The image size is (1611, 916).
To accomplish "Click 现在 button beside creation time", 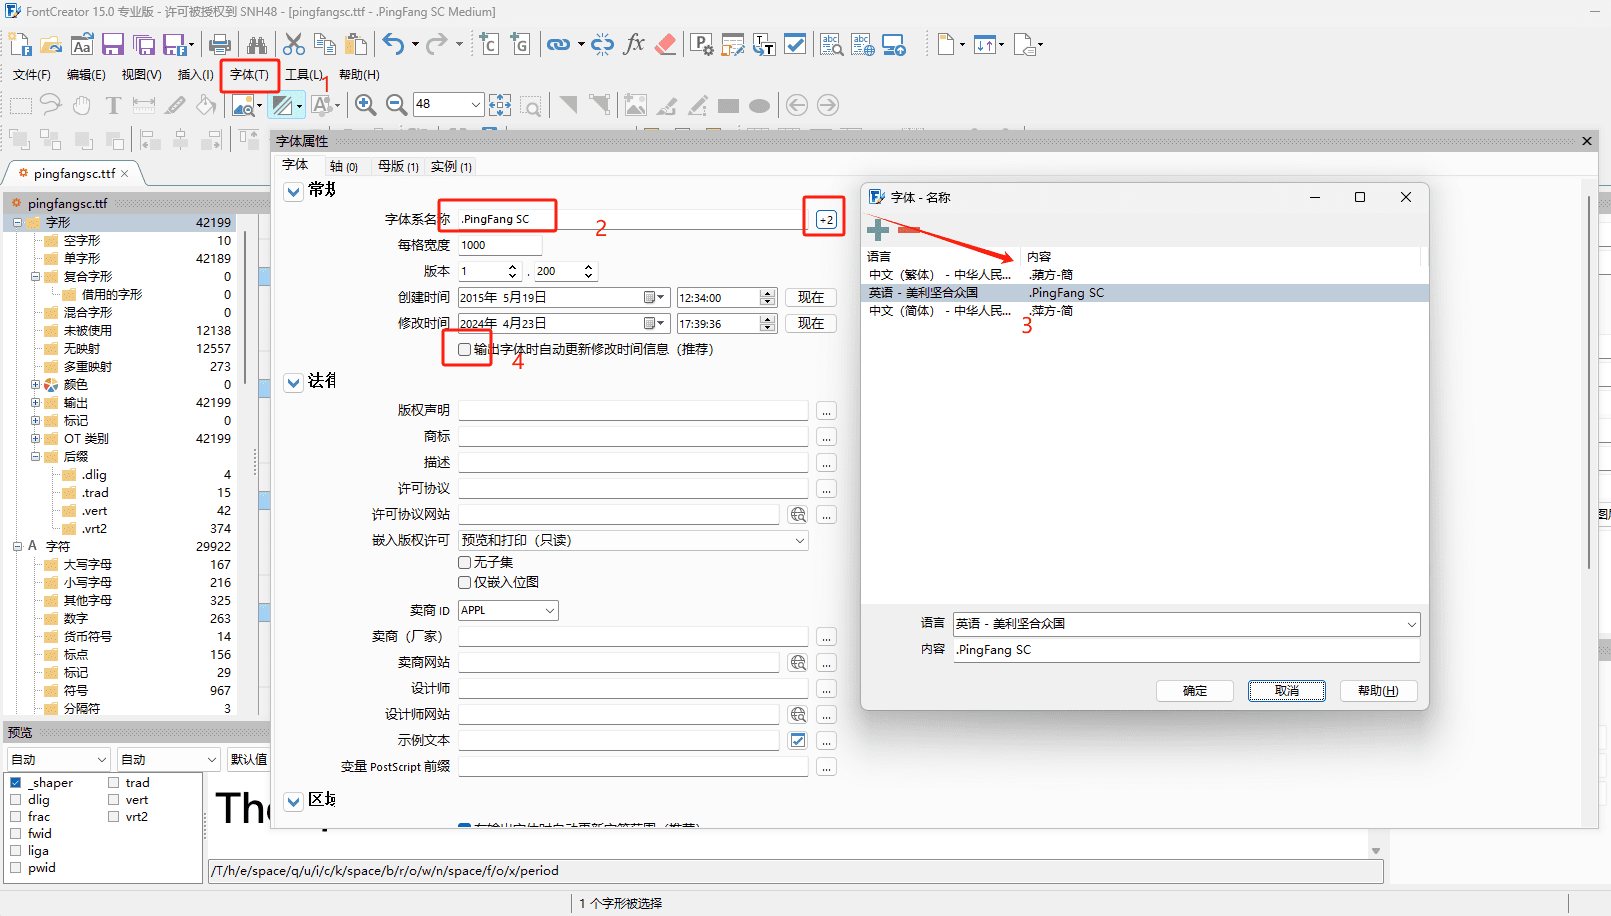I will click(810, 298).
